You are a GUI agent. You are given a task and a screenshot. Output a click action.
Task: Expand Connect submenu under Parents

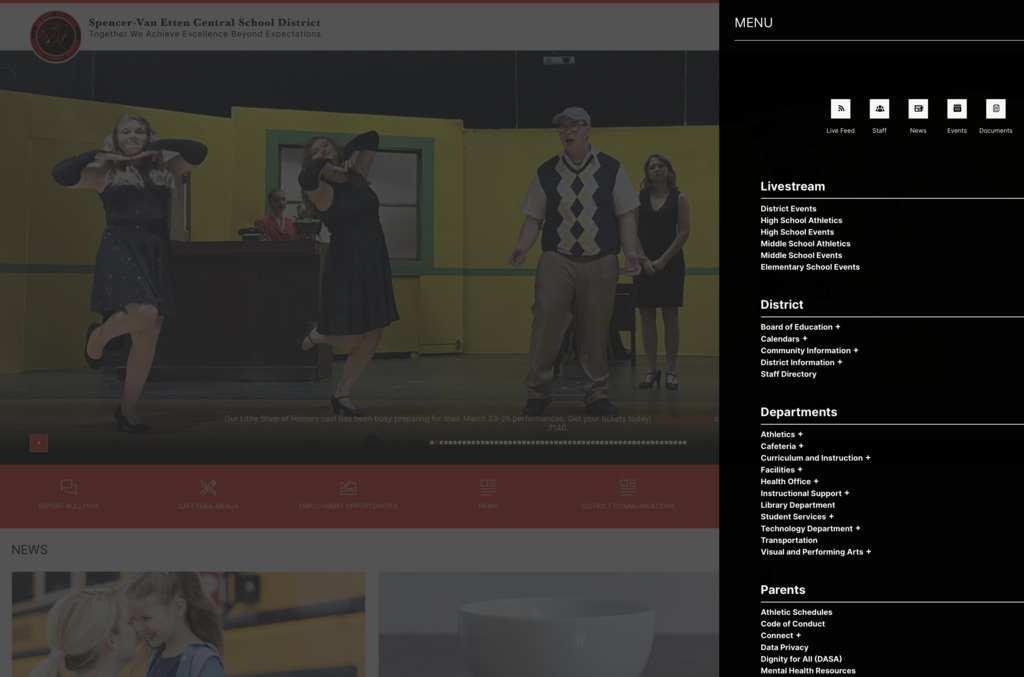point(798,635)
